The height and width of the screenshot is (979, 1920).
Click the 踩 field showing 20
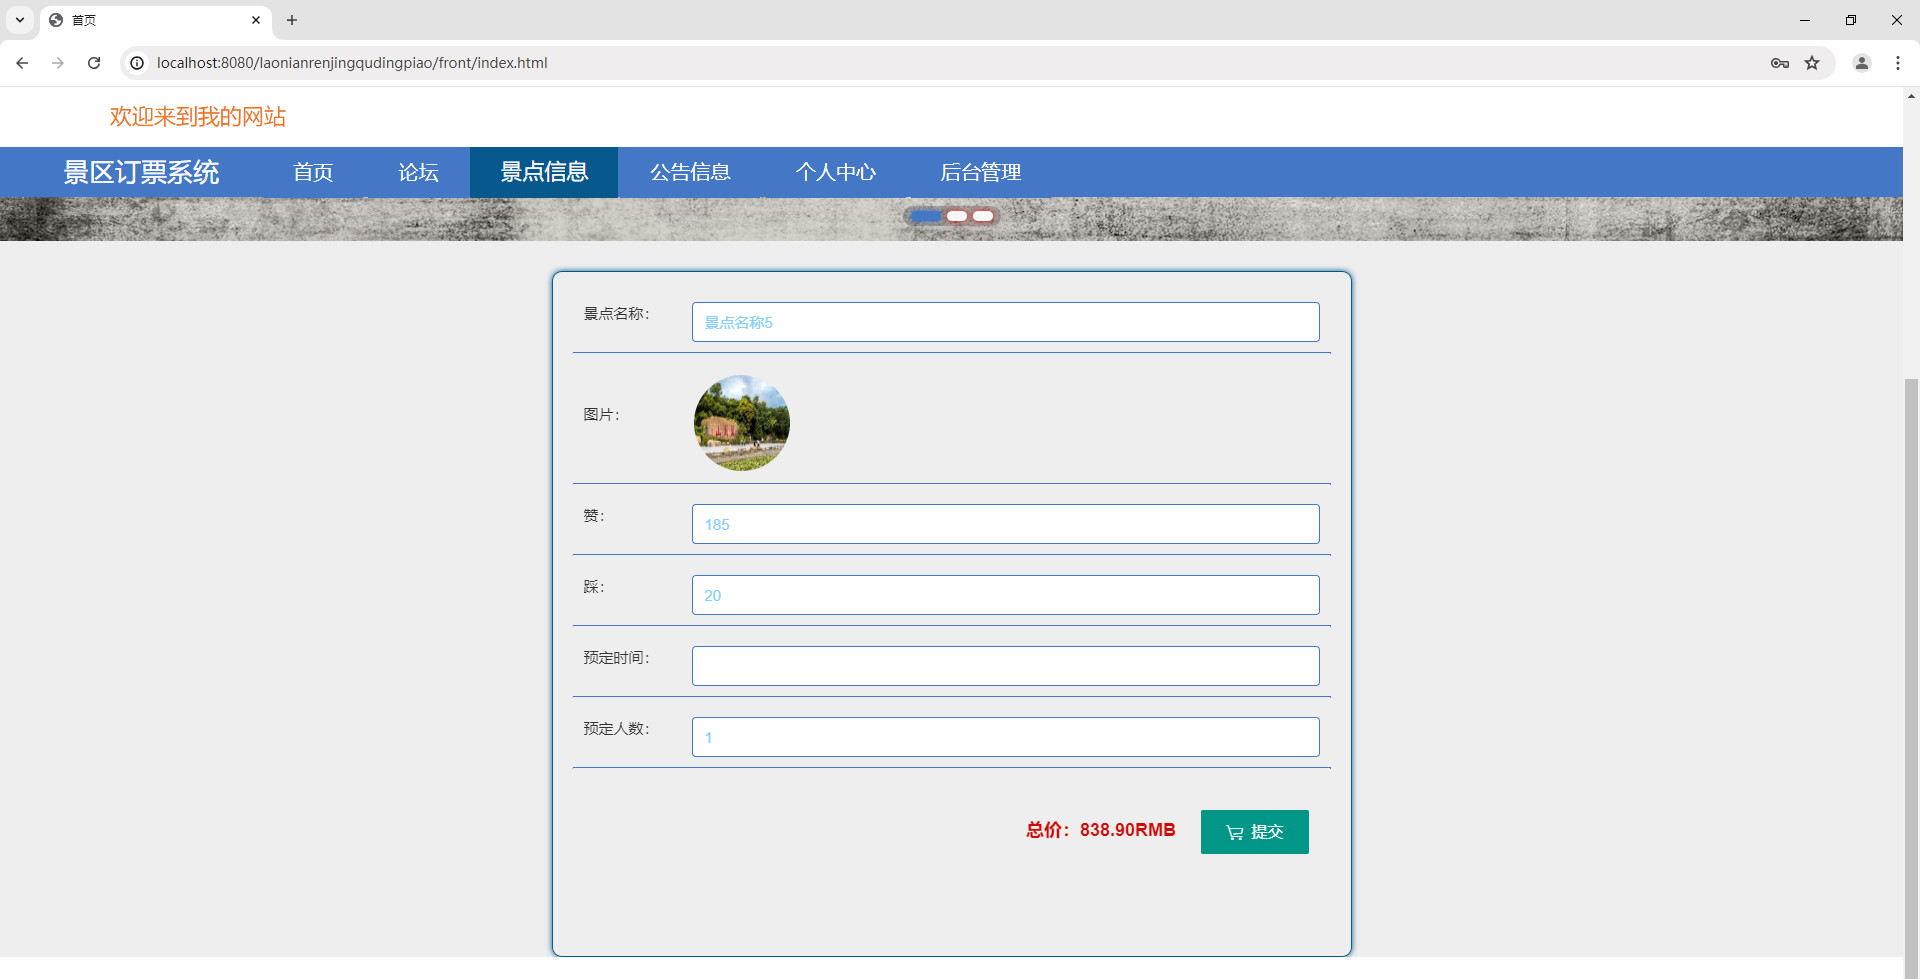pyautogui.click(x=1005, y=595)
